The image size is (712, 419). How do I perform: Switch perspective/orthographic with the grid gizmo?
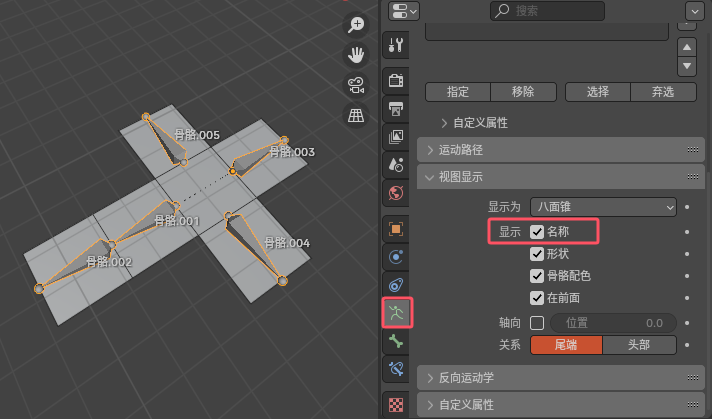pos(356,115)
